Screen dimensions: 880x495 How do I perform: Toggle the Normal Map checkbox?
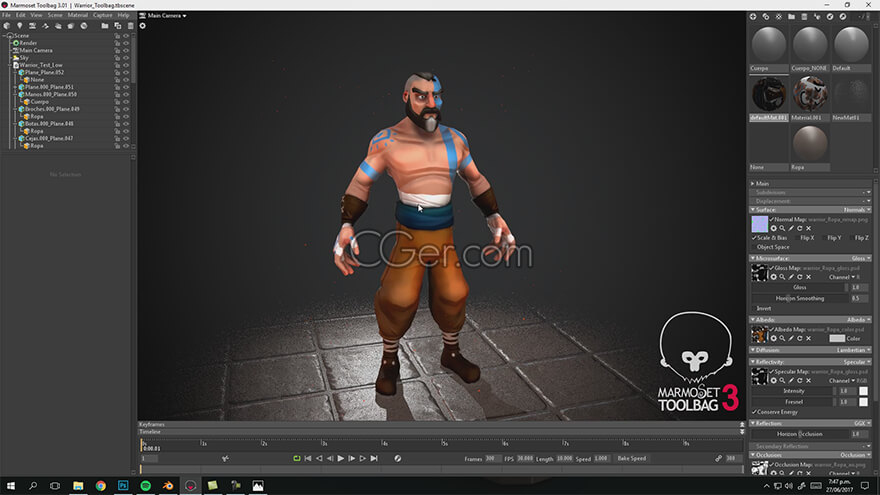click(x=772, y=219)
